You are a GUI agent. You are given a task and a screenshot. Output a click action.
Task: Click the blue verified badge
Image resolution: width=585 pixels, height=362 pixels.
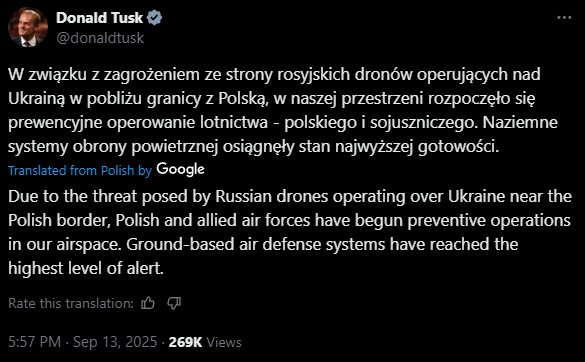(154, 18)
